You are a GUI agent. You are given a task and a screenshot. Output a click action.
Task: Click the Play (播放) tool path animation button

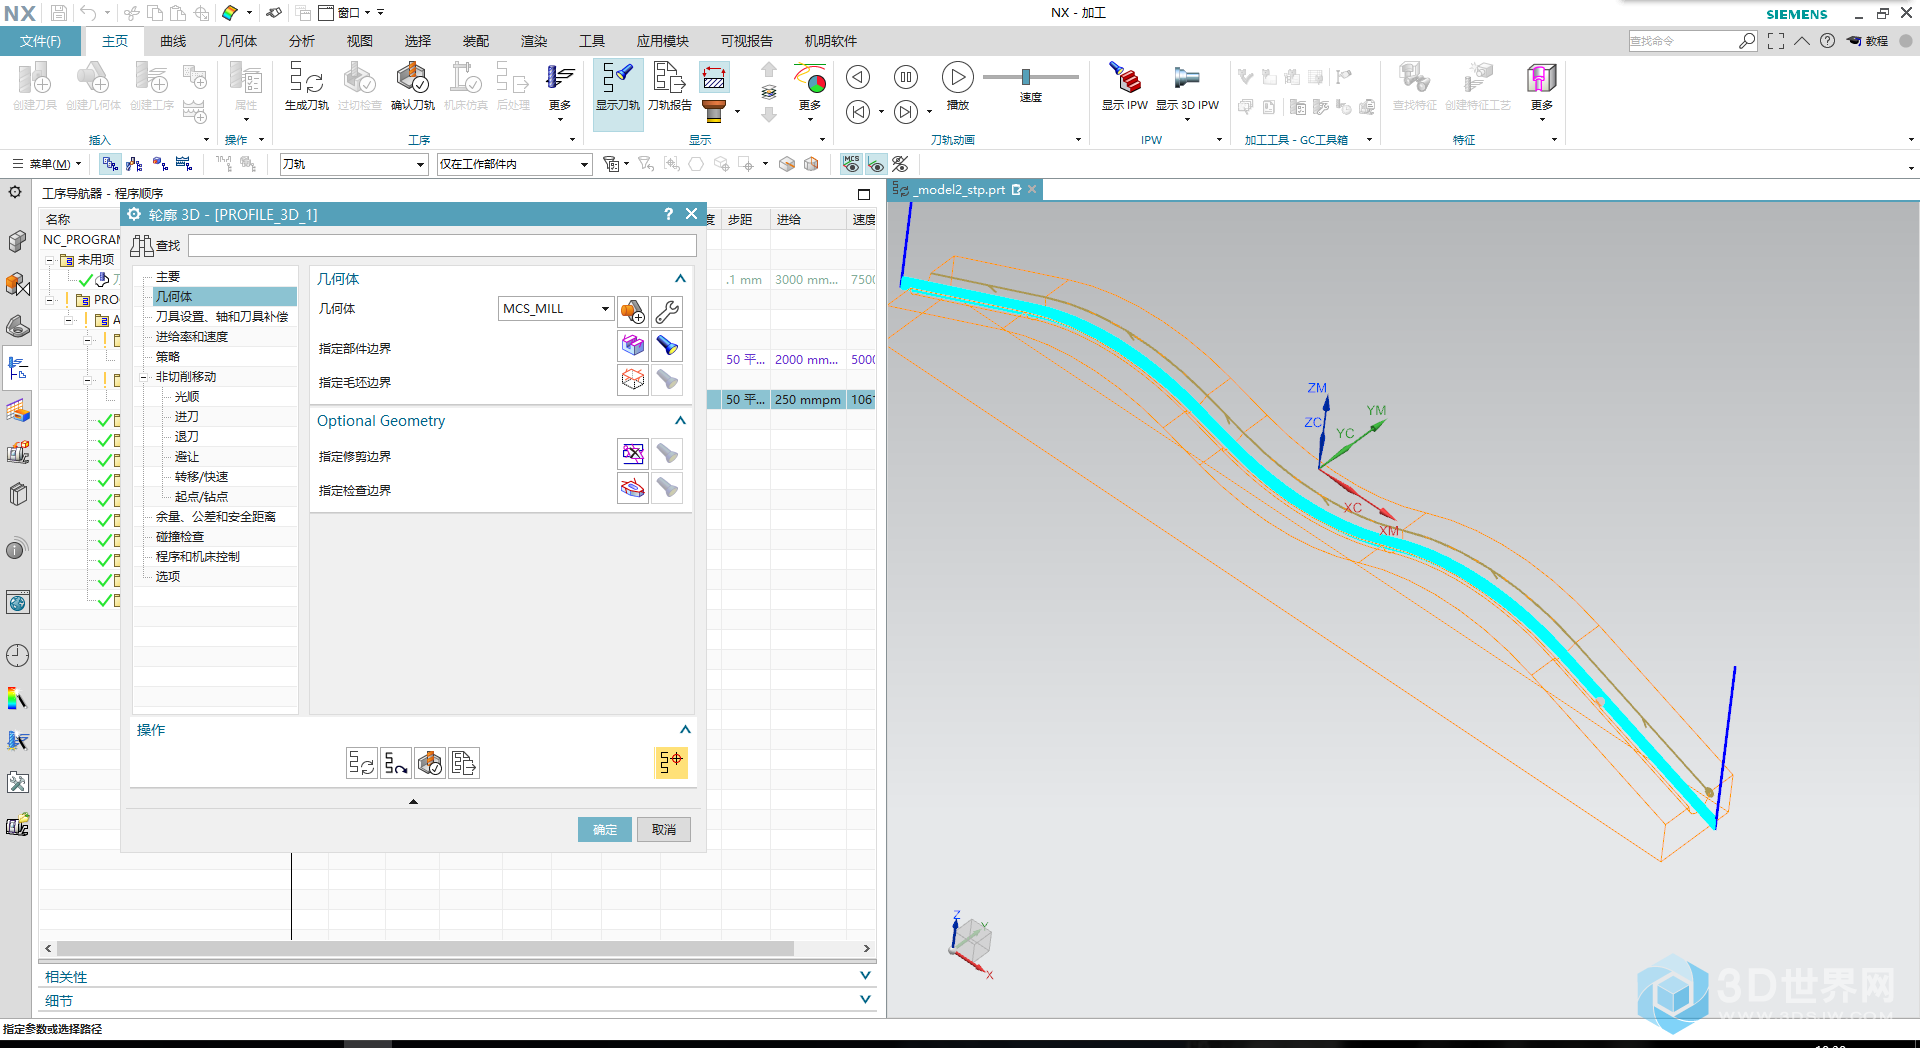pyautogui.click(x=957, y=77)
